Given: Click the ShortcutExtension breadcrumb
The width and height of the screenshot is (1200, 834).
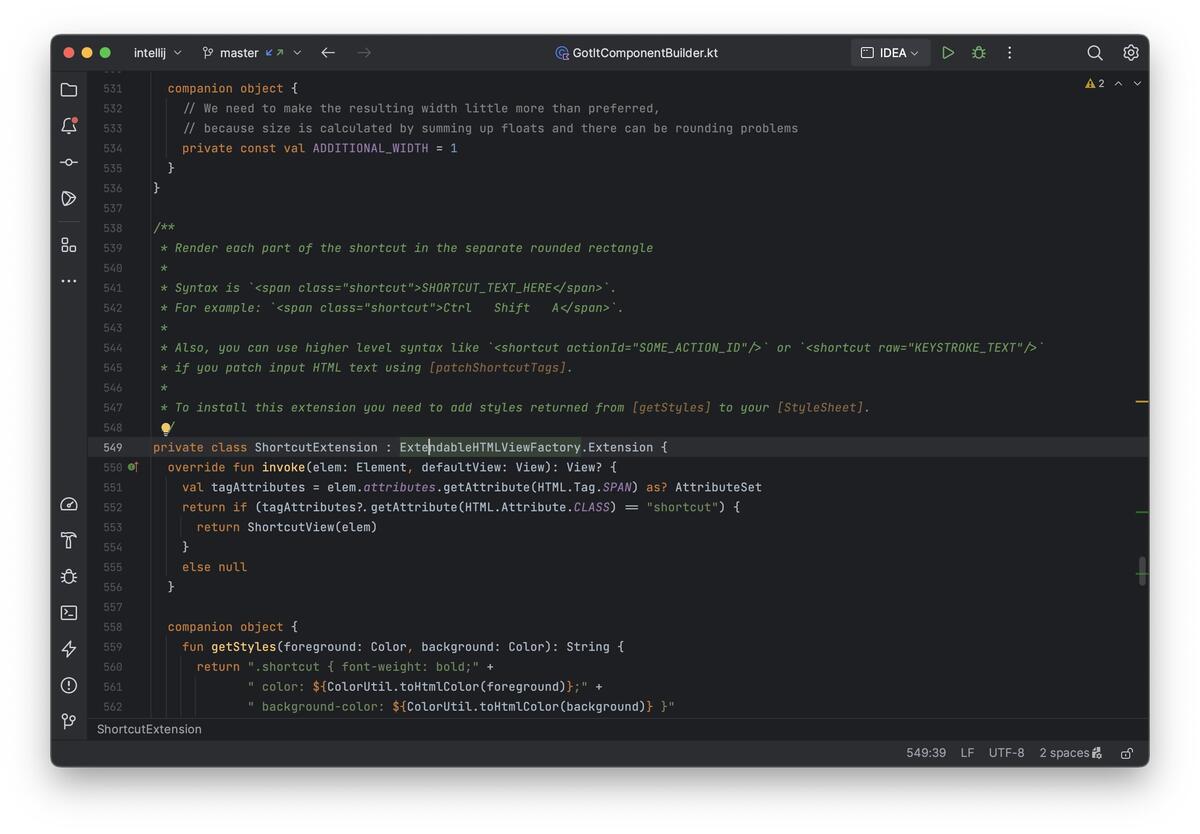Looking at the screenshot, I should click(149, 729).
